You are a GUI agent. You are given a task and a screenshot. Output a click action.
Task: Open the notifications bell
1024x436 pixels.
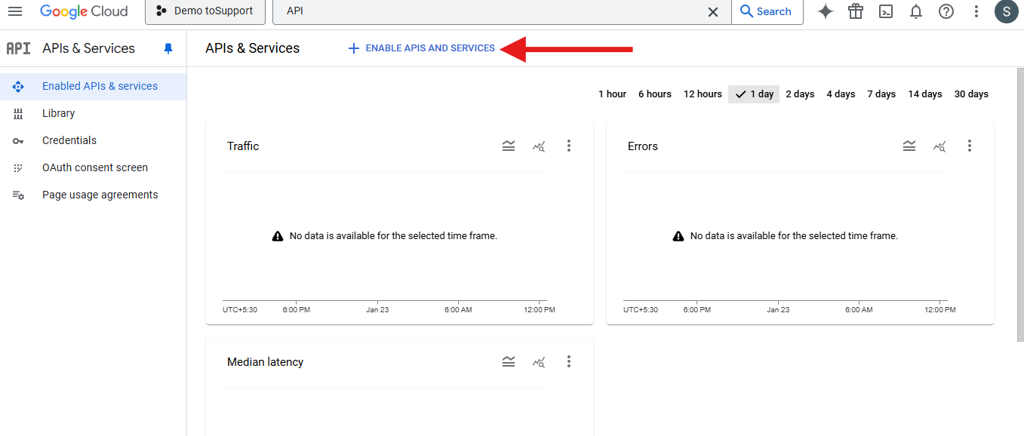pyautogui.click(x=916, y=12)
